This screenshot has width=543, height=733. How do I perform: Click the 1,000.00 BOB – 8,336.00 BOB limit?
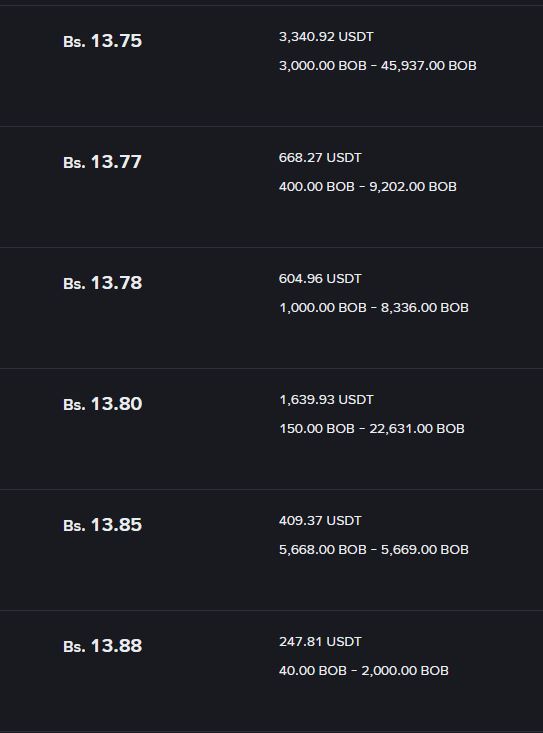374,308
